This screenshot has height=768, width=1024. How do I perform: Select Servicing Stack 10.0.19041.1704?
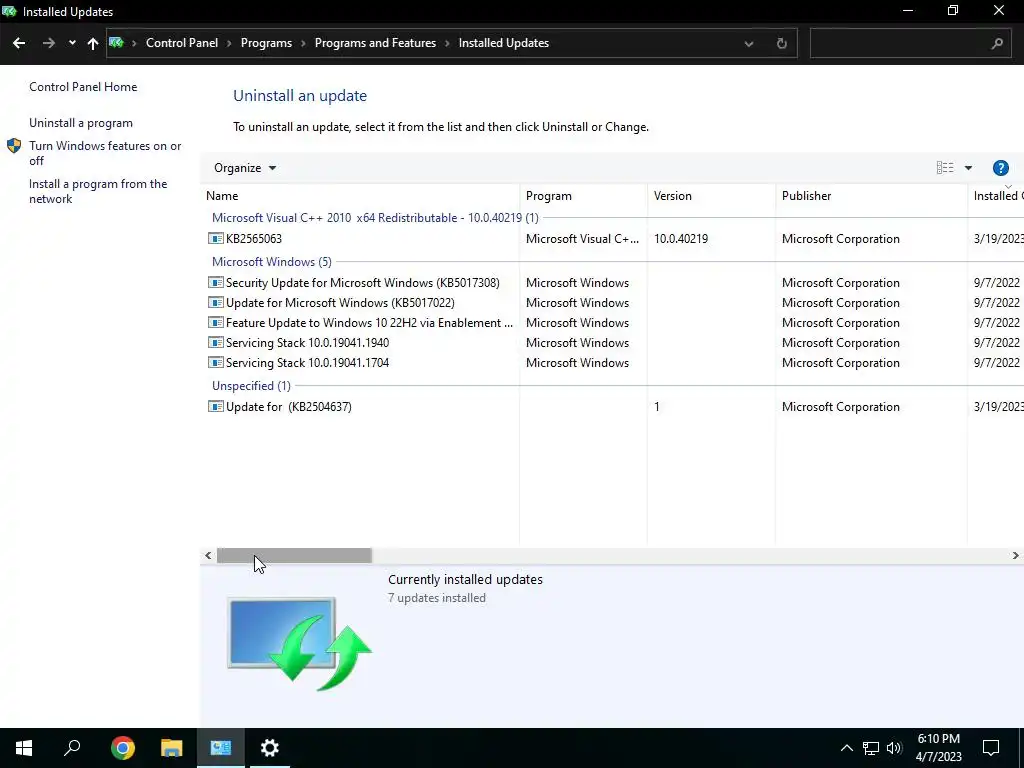click(613, 362)
